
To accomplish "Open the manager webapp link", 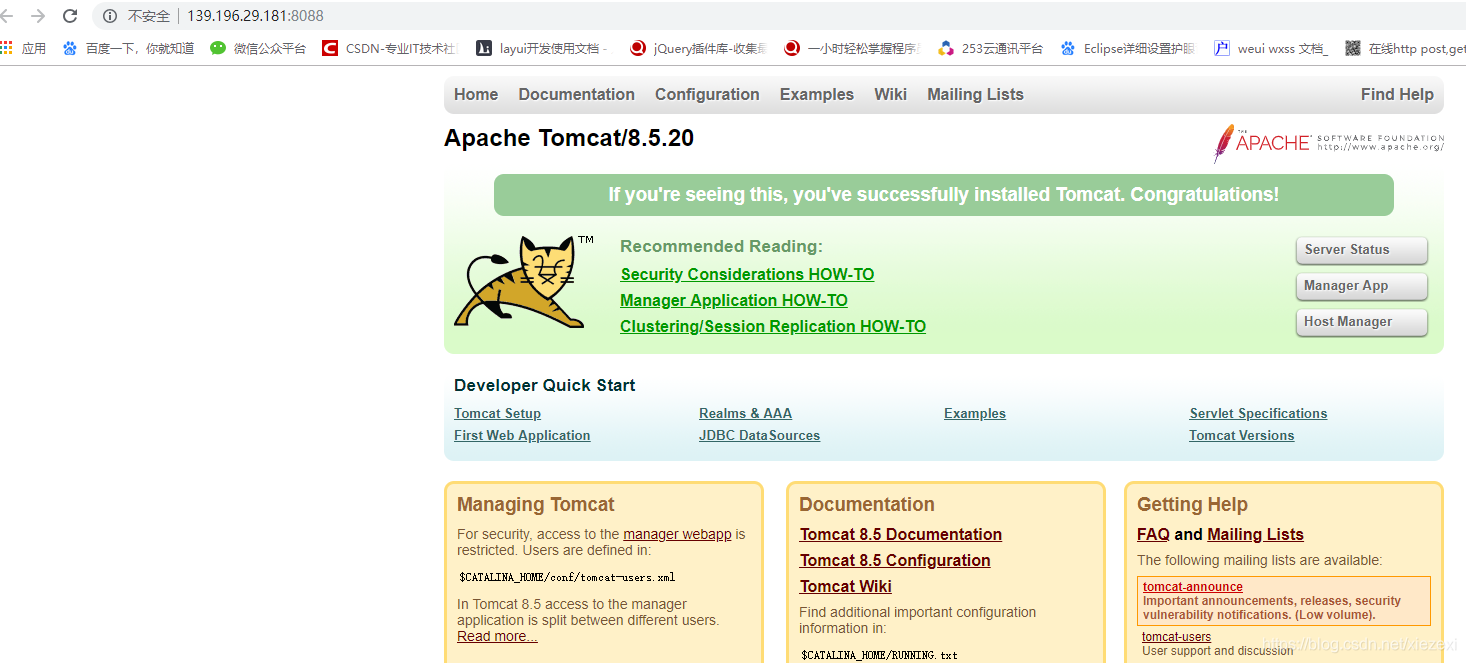I will pos(677,534).
